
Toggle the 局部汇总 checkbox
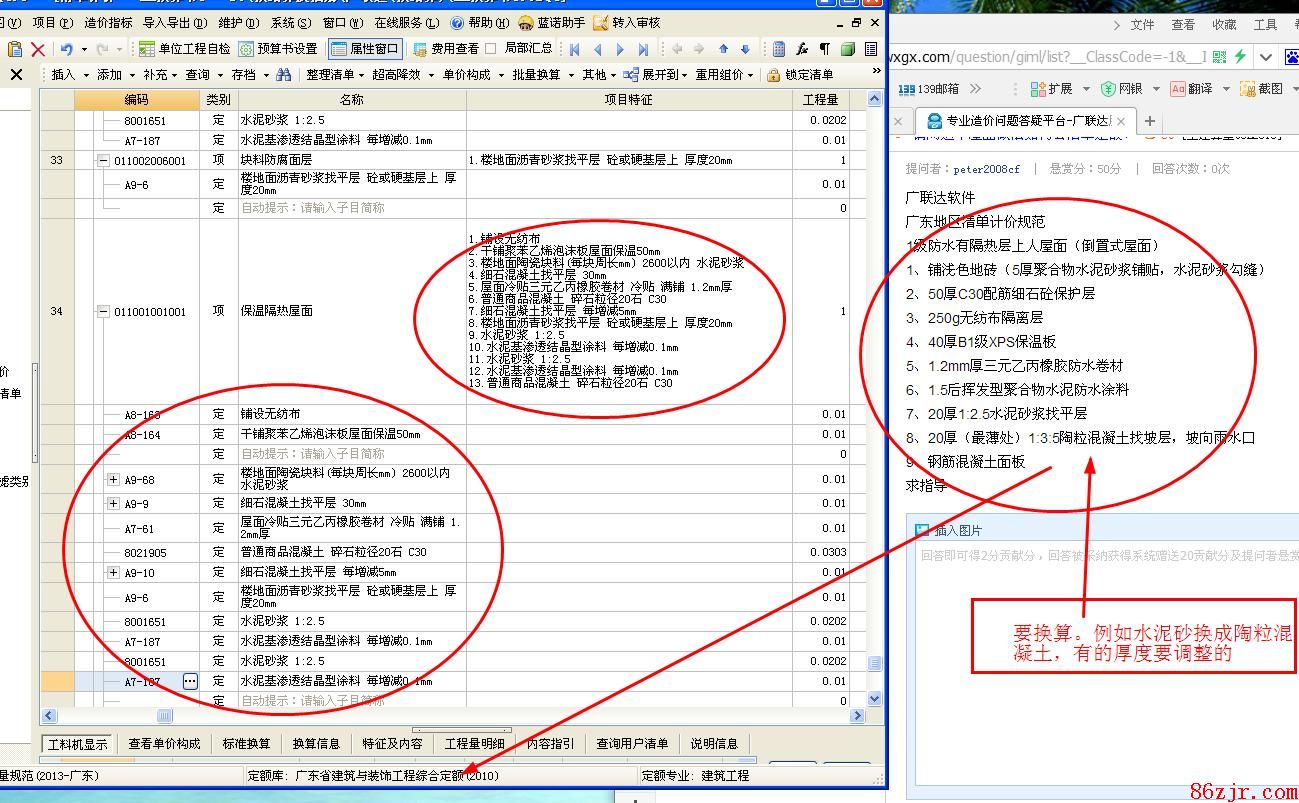point(491,49)
